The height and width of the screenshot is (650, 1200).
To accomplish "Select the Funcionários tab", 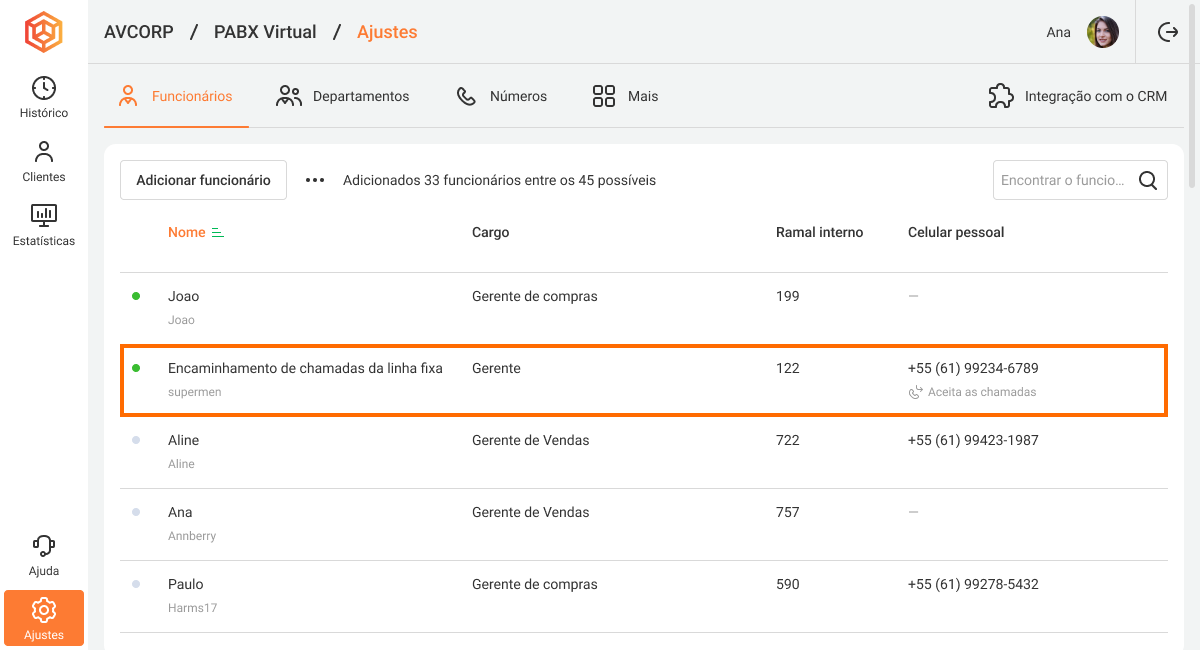I will 176,96.
